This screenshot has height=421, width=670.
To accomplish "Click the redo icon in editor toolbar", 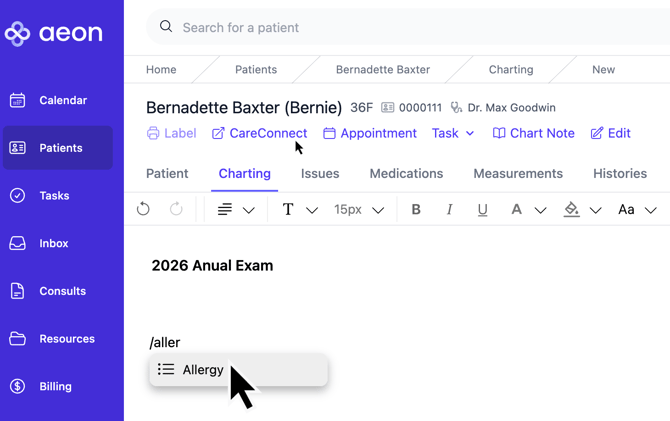I will [x=176, y=209].
